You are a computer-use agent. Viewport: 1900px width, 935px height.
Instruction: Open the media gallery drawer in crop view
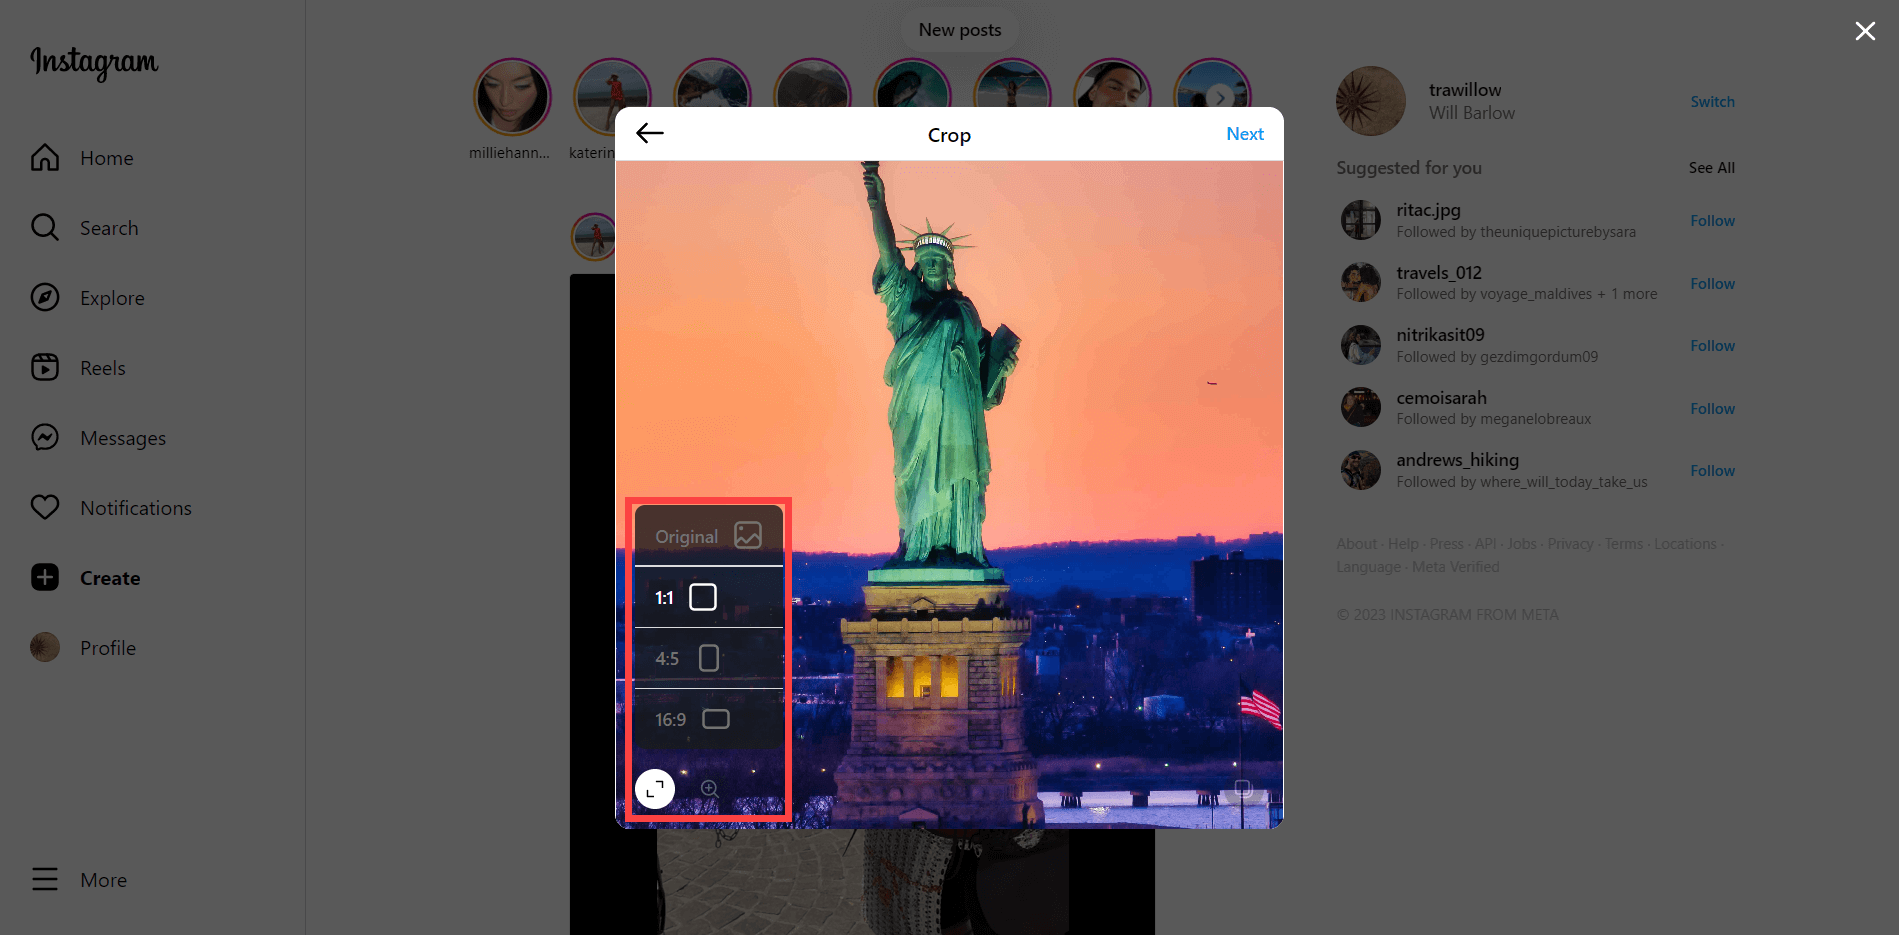coord(1243,788)
